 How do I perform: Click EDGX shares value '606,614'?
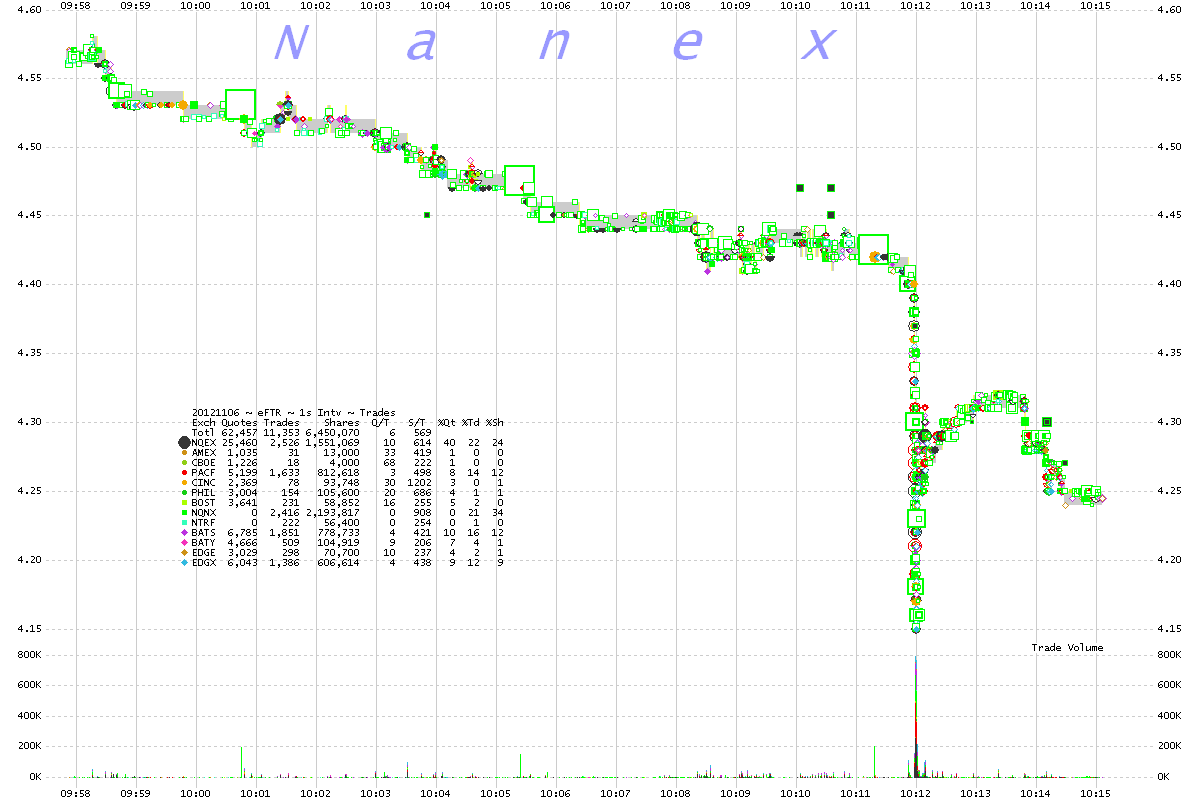click(340, 562)
